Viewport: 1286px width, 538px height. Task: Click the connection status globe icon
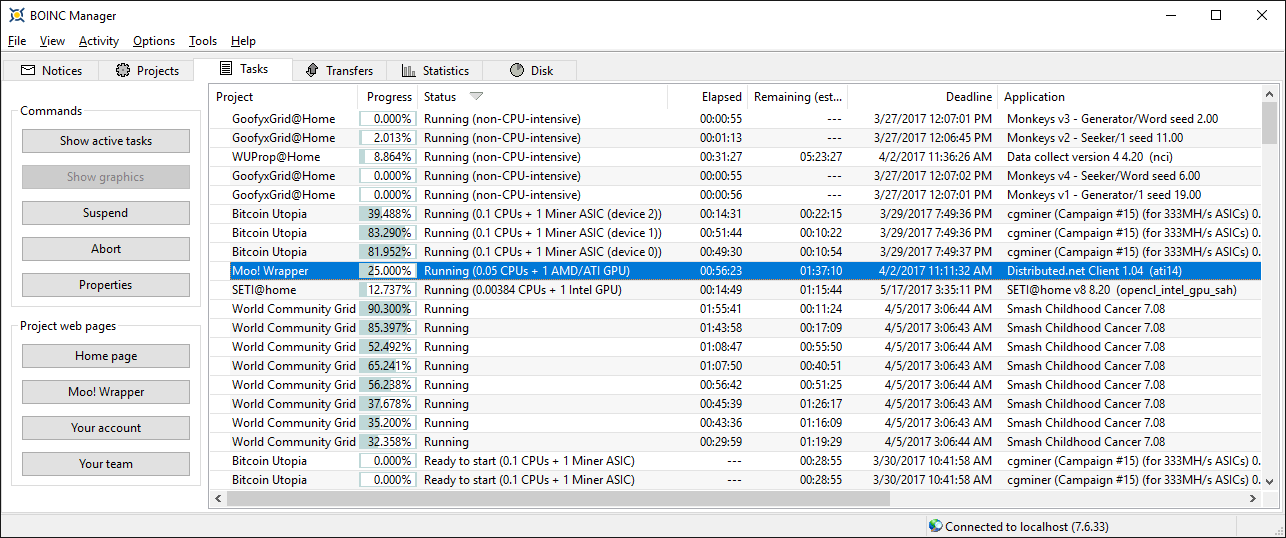pyautogui.click(x=935, y=526)
